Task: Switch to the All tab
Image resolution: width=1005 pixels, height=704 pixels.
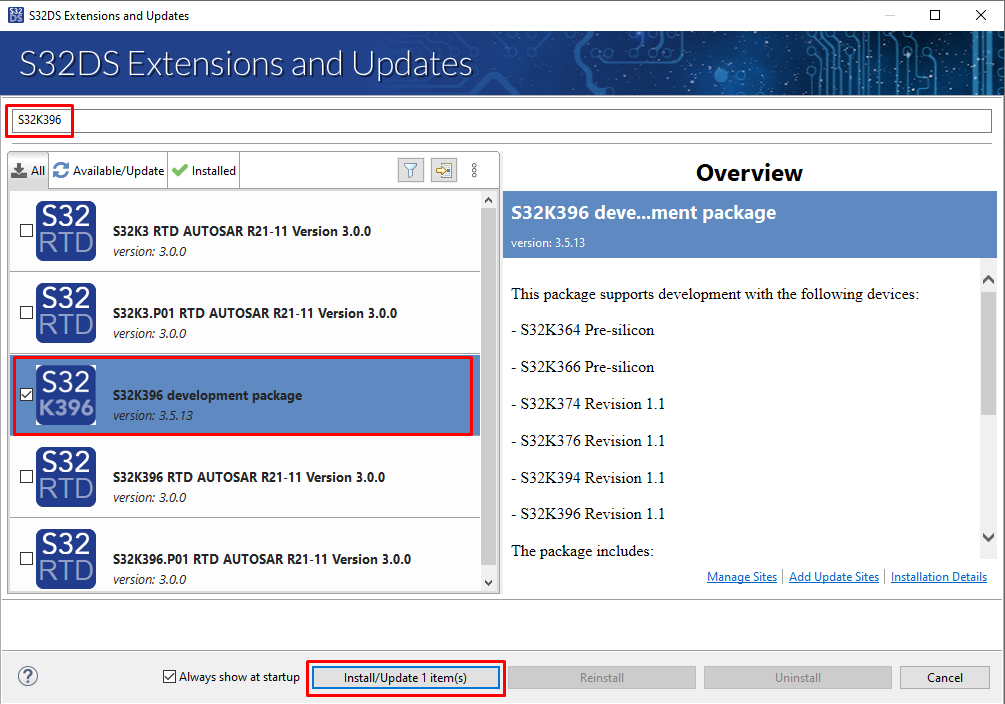Action: coord(29,171)
